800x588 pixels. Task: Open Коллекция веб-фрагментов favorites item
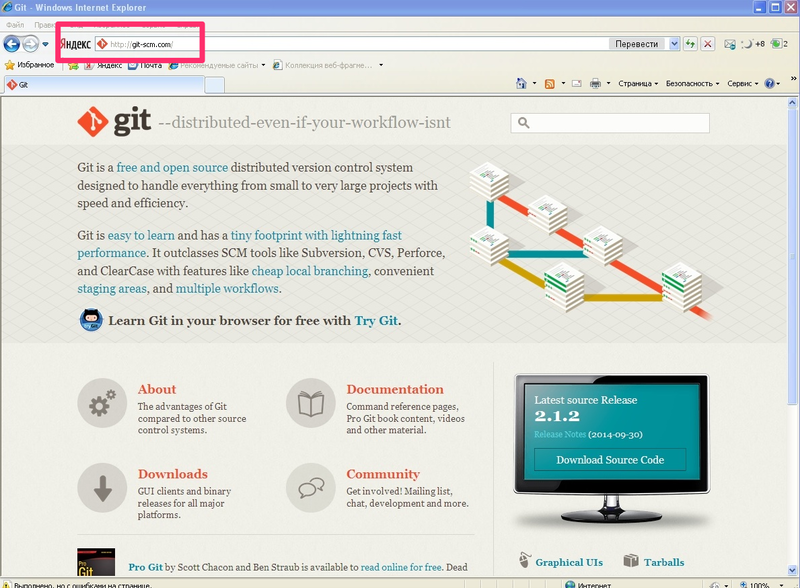(323, 65)
